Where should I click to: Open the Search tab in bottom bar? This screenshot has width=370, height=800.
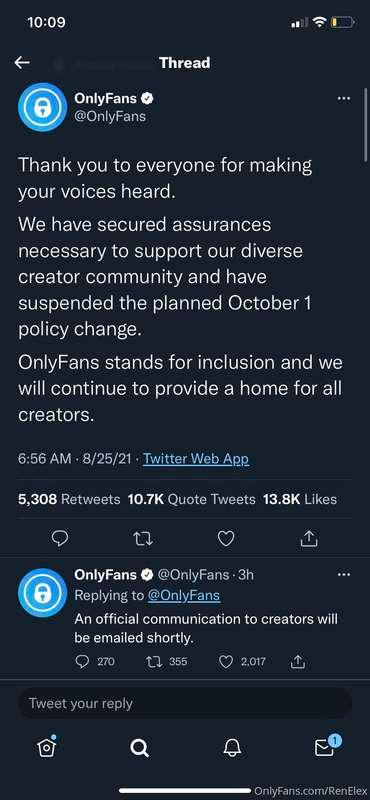pos(139,747)
